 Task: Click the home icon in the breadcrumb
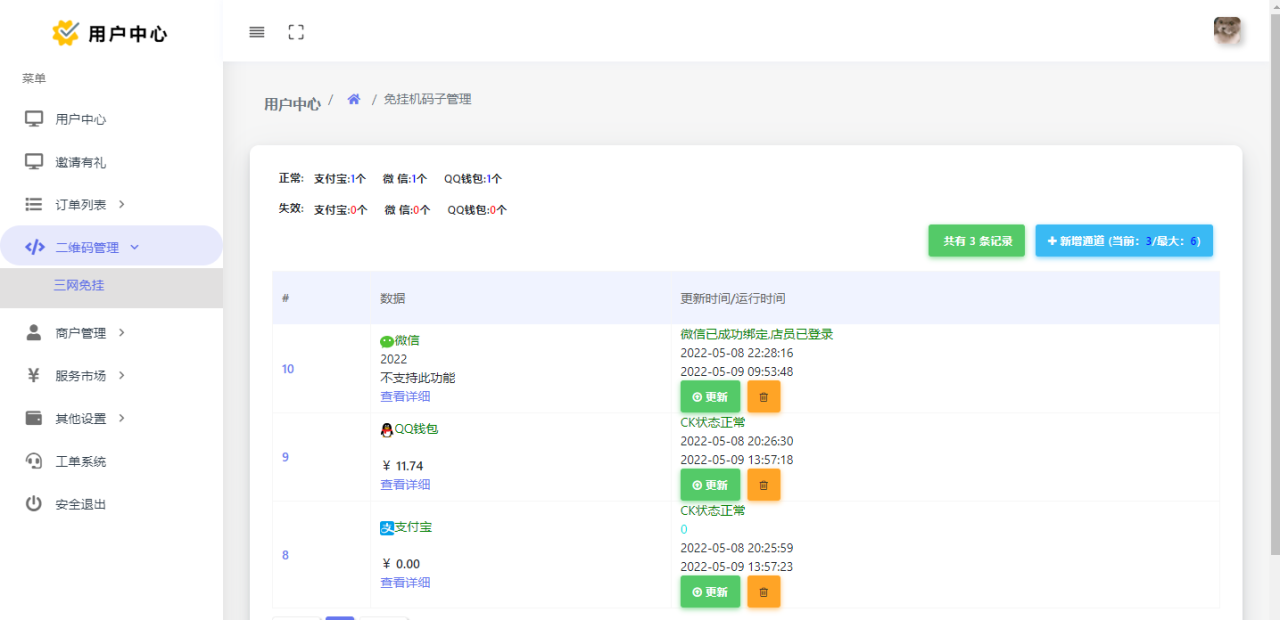[x=353, y=100]
